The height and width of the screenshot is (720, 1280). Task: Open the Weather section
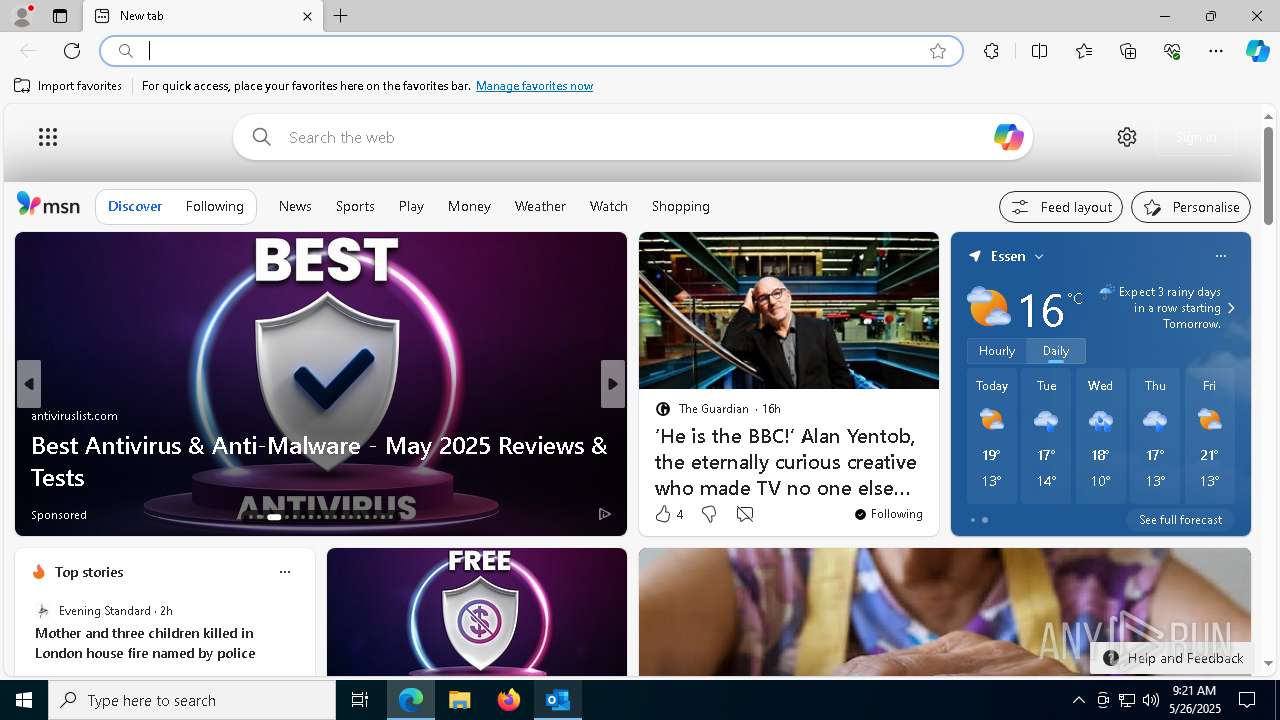coord(540,206)
